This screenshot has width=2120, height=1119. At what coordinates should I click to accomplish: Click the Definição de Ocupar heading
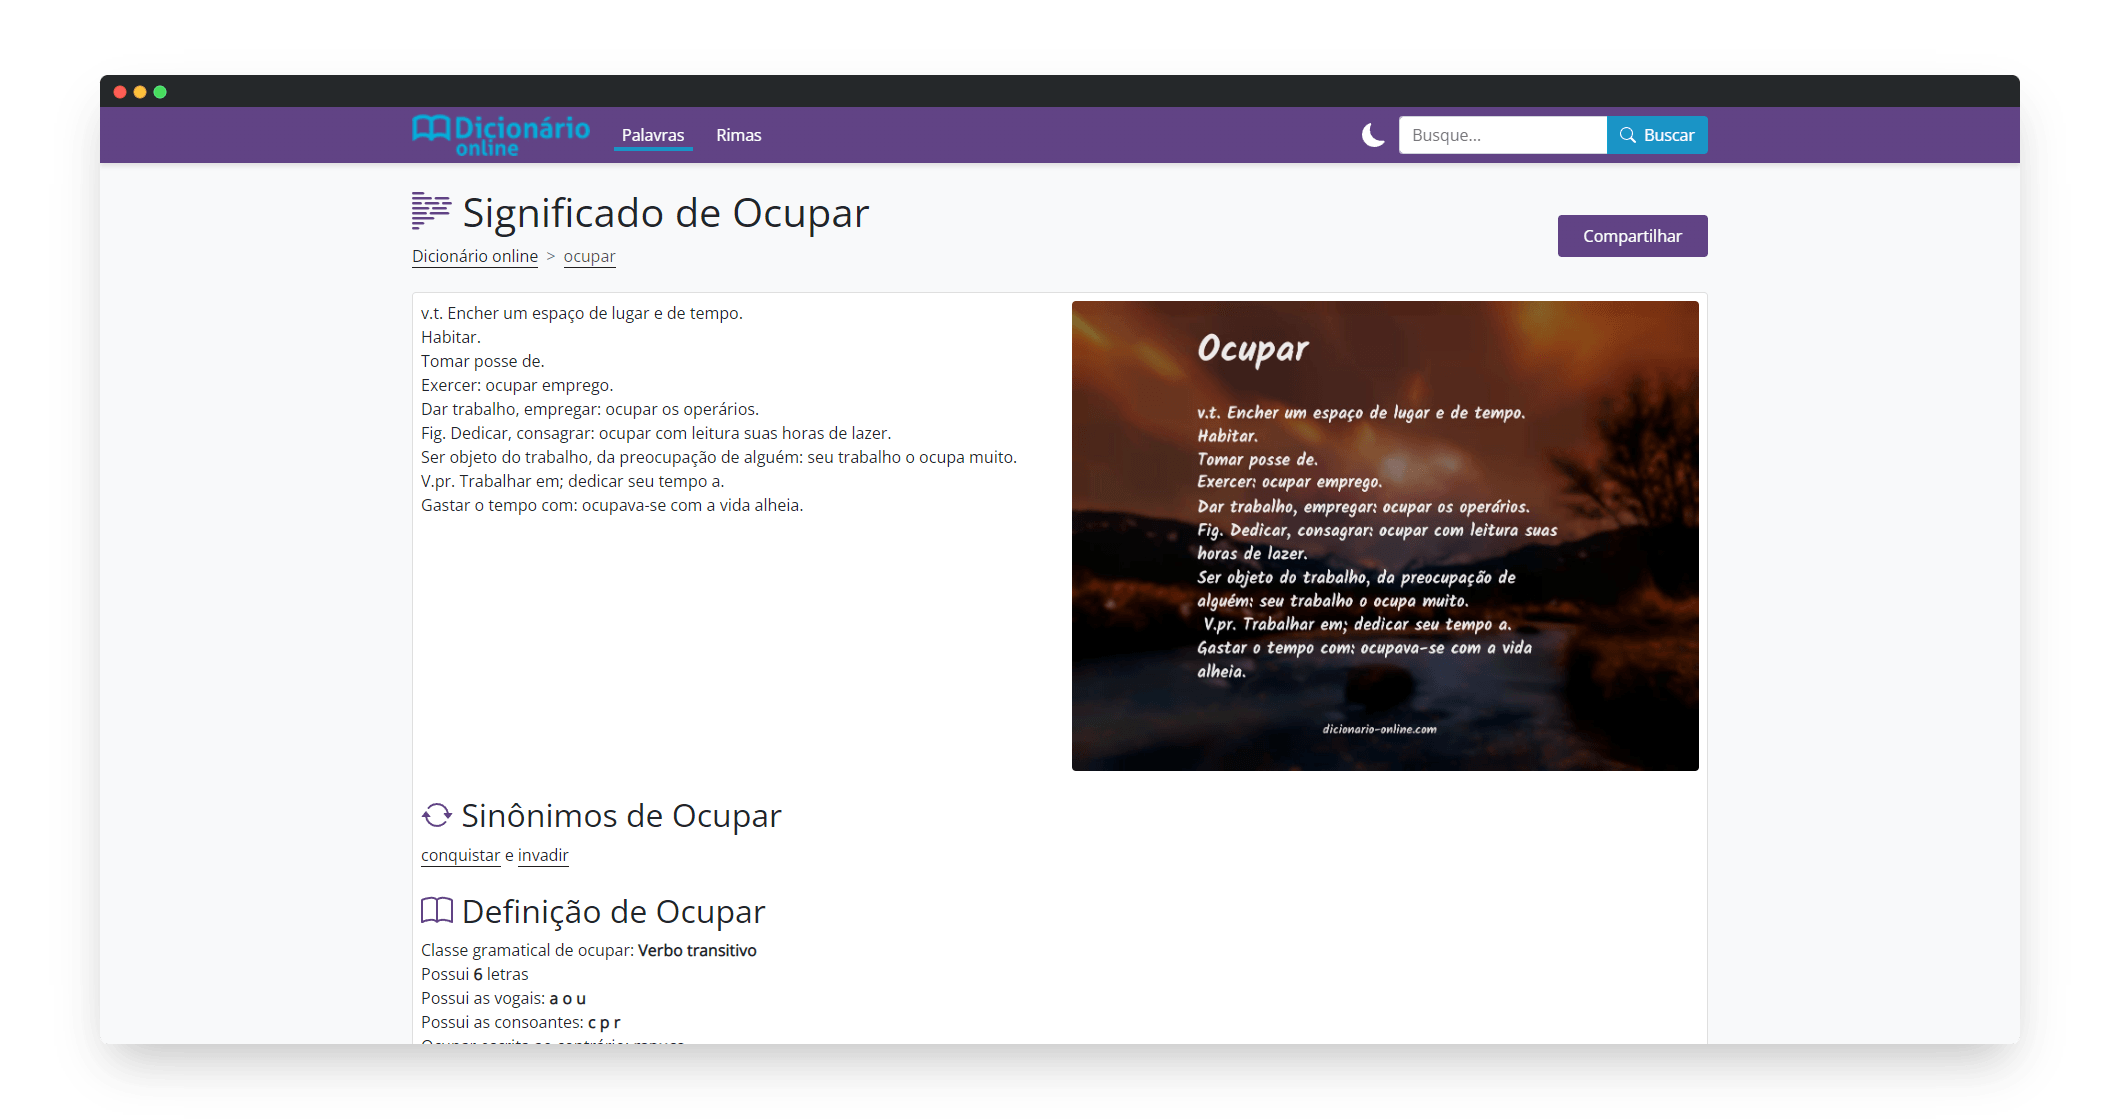coord(613,912)
